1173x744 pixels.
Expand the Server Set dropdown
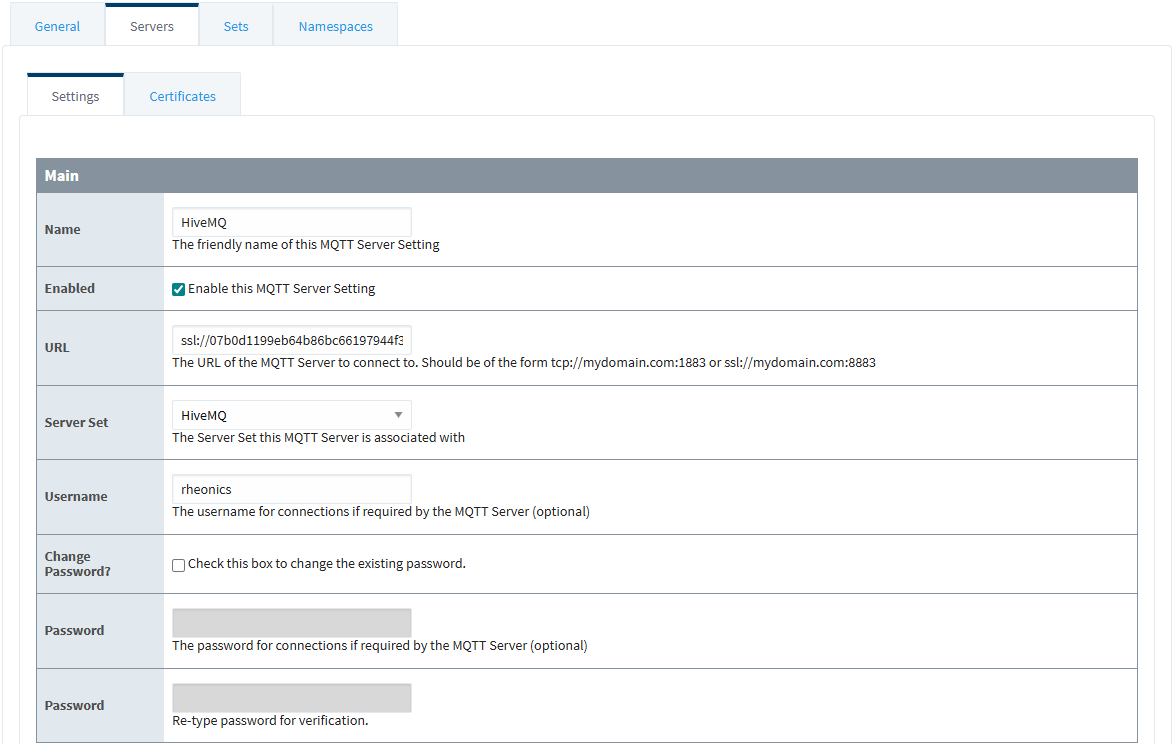[291, 415]
